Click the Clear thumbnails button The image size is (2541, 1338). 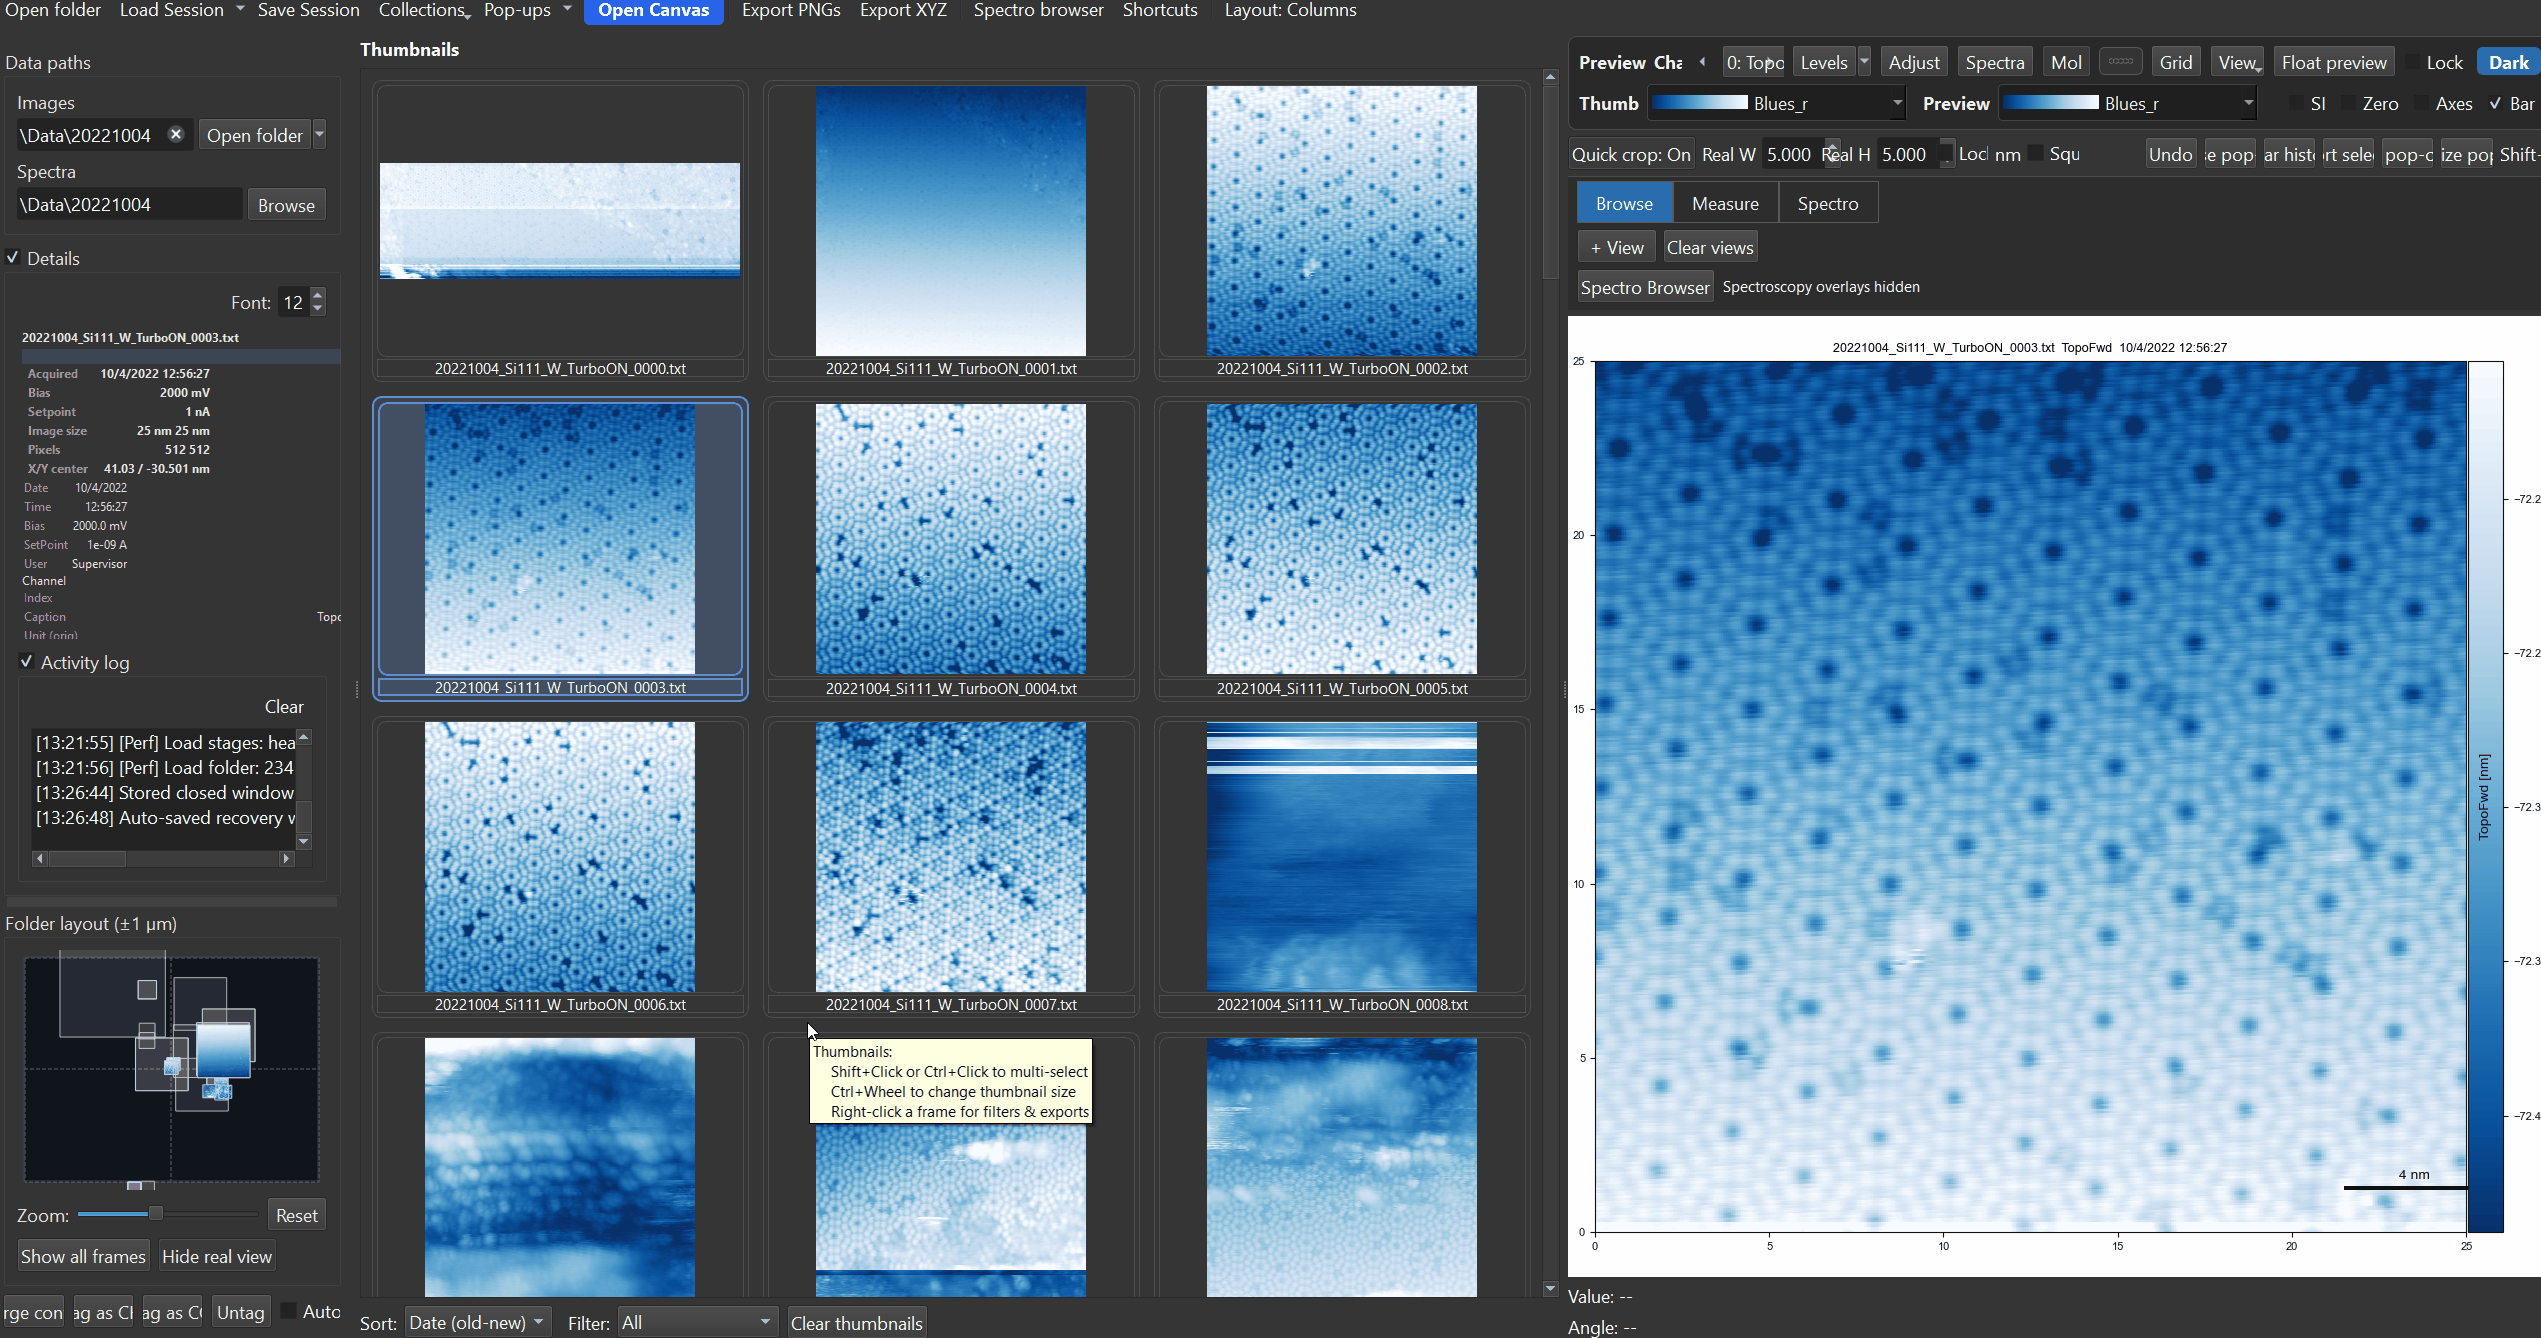click(856, 1322)
